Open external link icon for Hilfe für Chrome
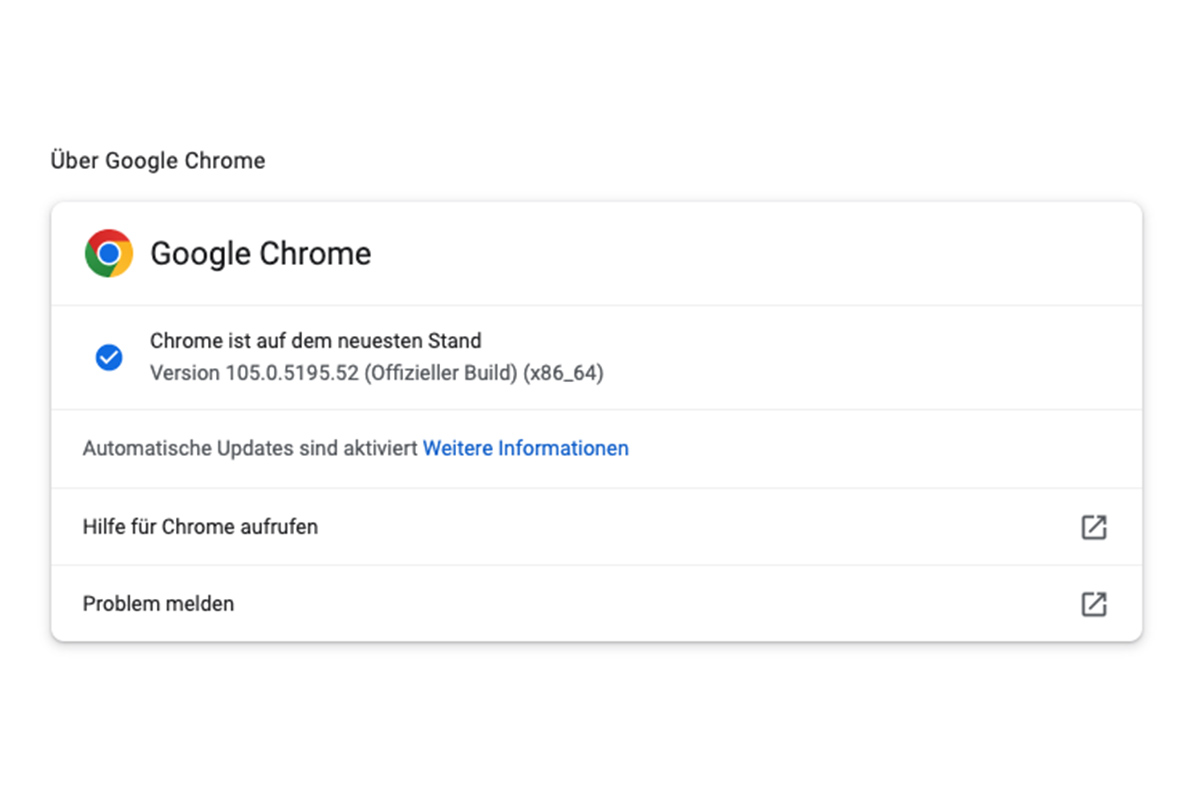The width and height of the screenshot is (1200, 800). [x=1094, y=527]
